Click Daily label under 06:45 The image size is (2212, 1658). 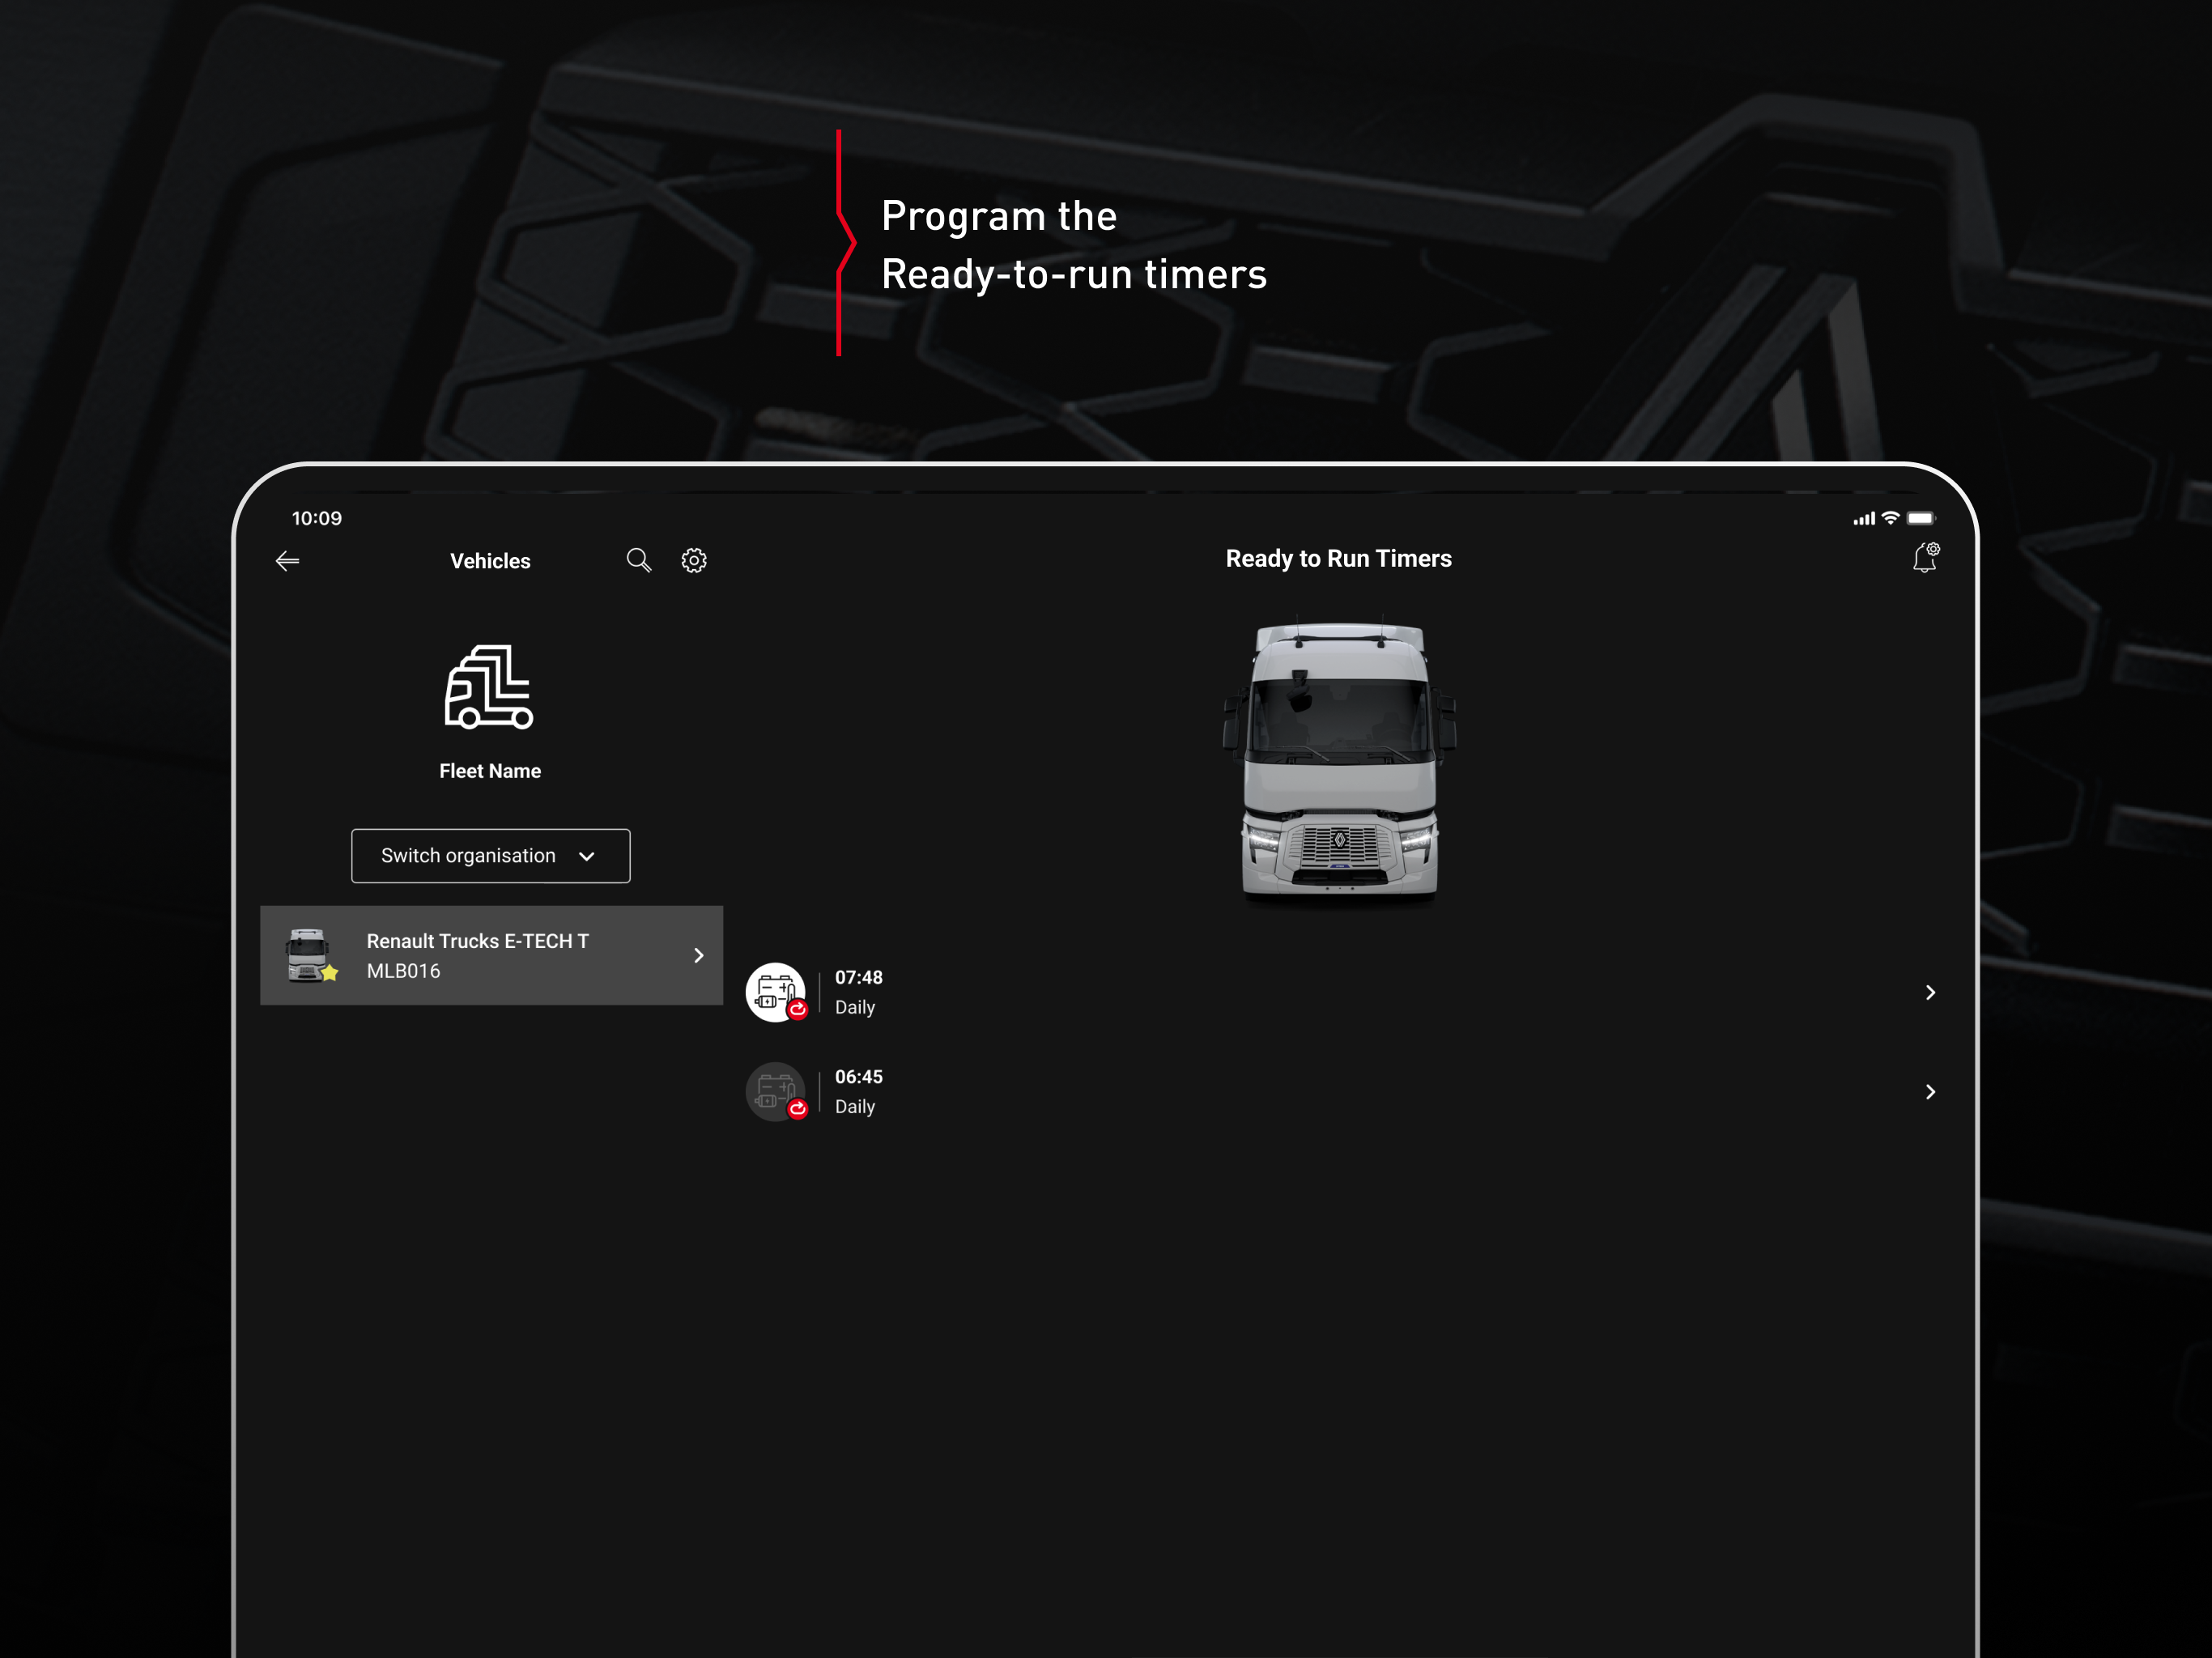click(x=855, y=1106)
